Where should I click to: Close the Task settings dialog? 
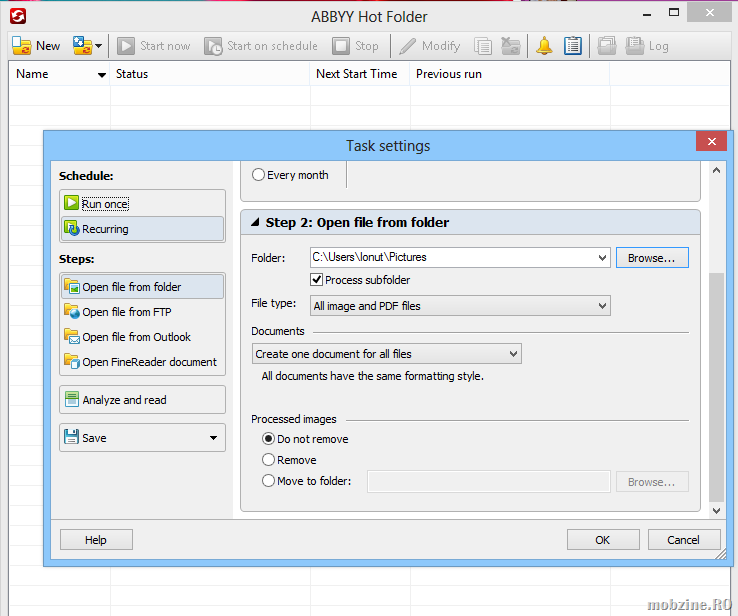click(x=712, y=141)
